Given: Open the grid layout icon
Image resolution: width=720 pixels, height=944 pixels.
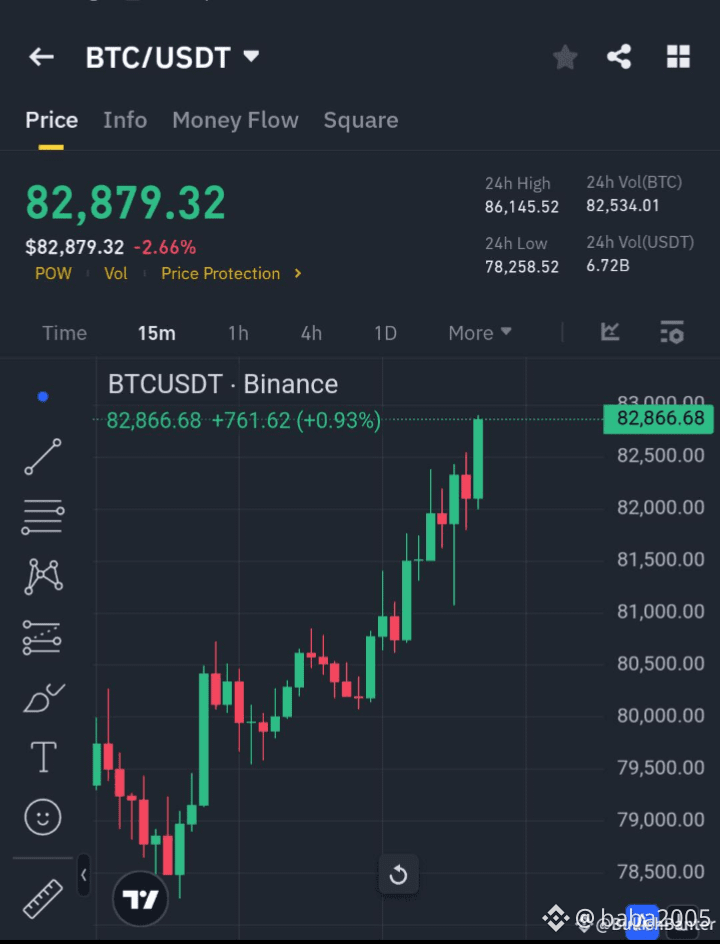Looking at the screenshot, I should point(678,57).
